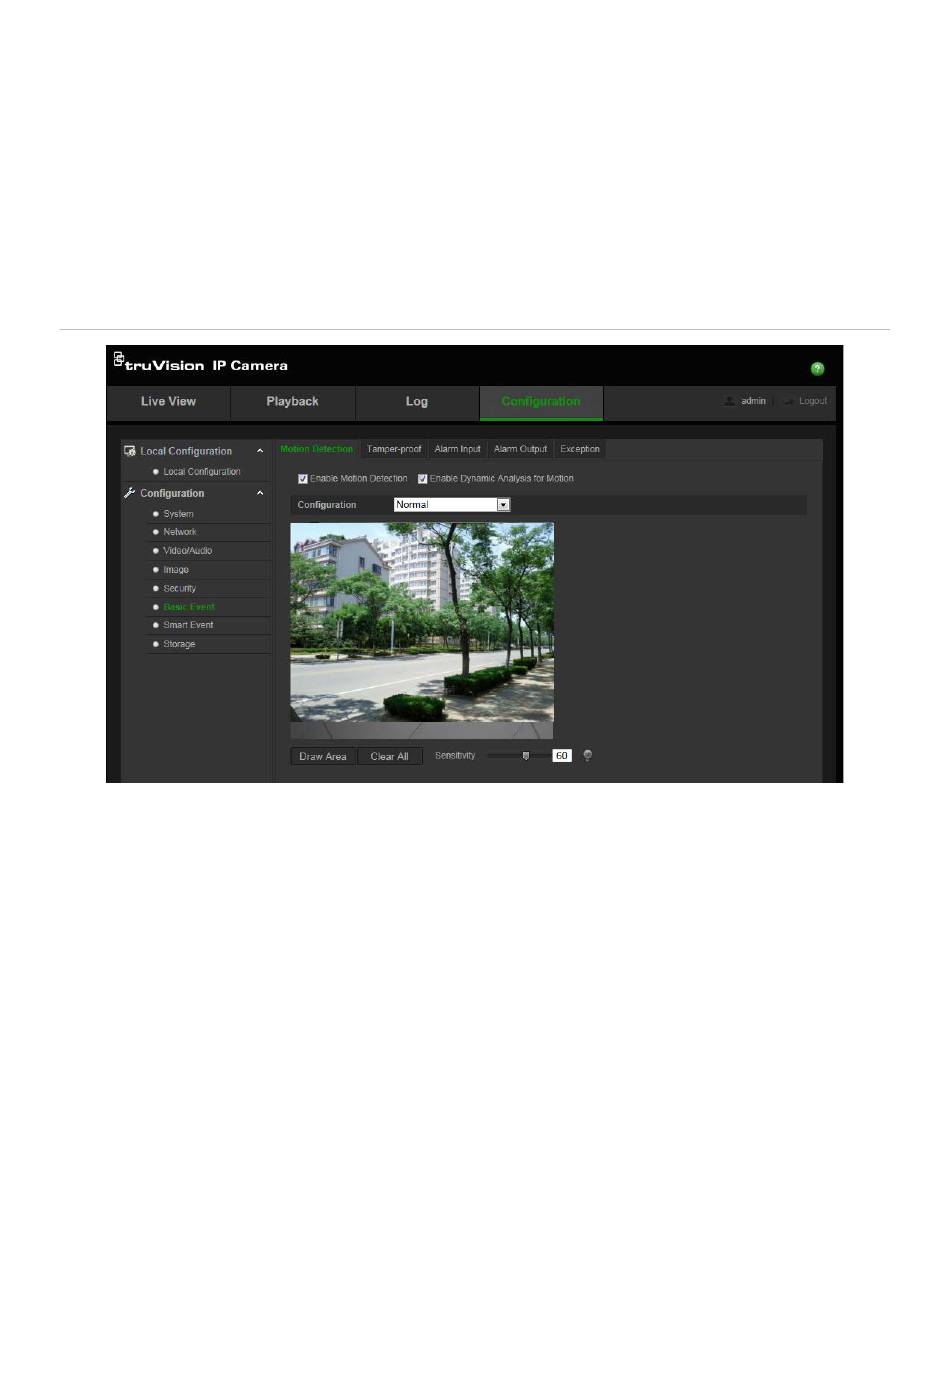Viewport: 950px width, 1386px height.
Task: Select the Configuration main tab
Action: (541, 402)
